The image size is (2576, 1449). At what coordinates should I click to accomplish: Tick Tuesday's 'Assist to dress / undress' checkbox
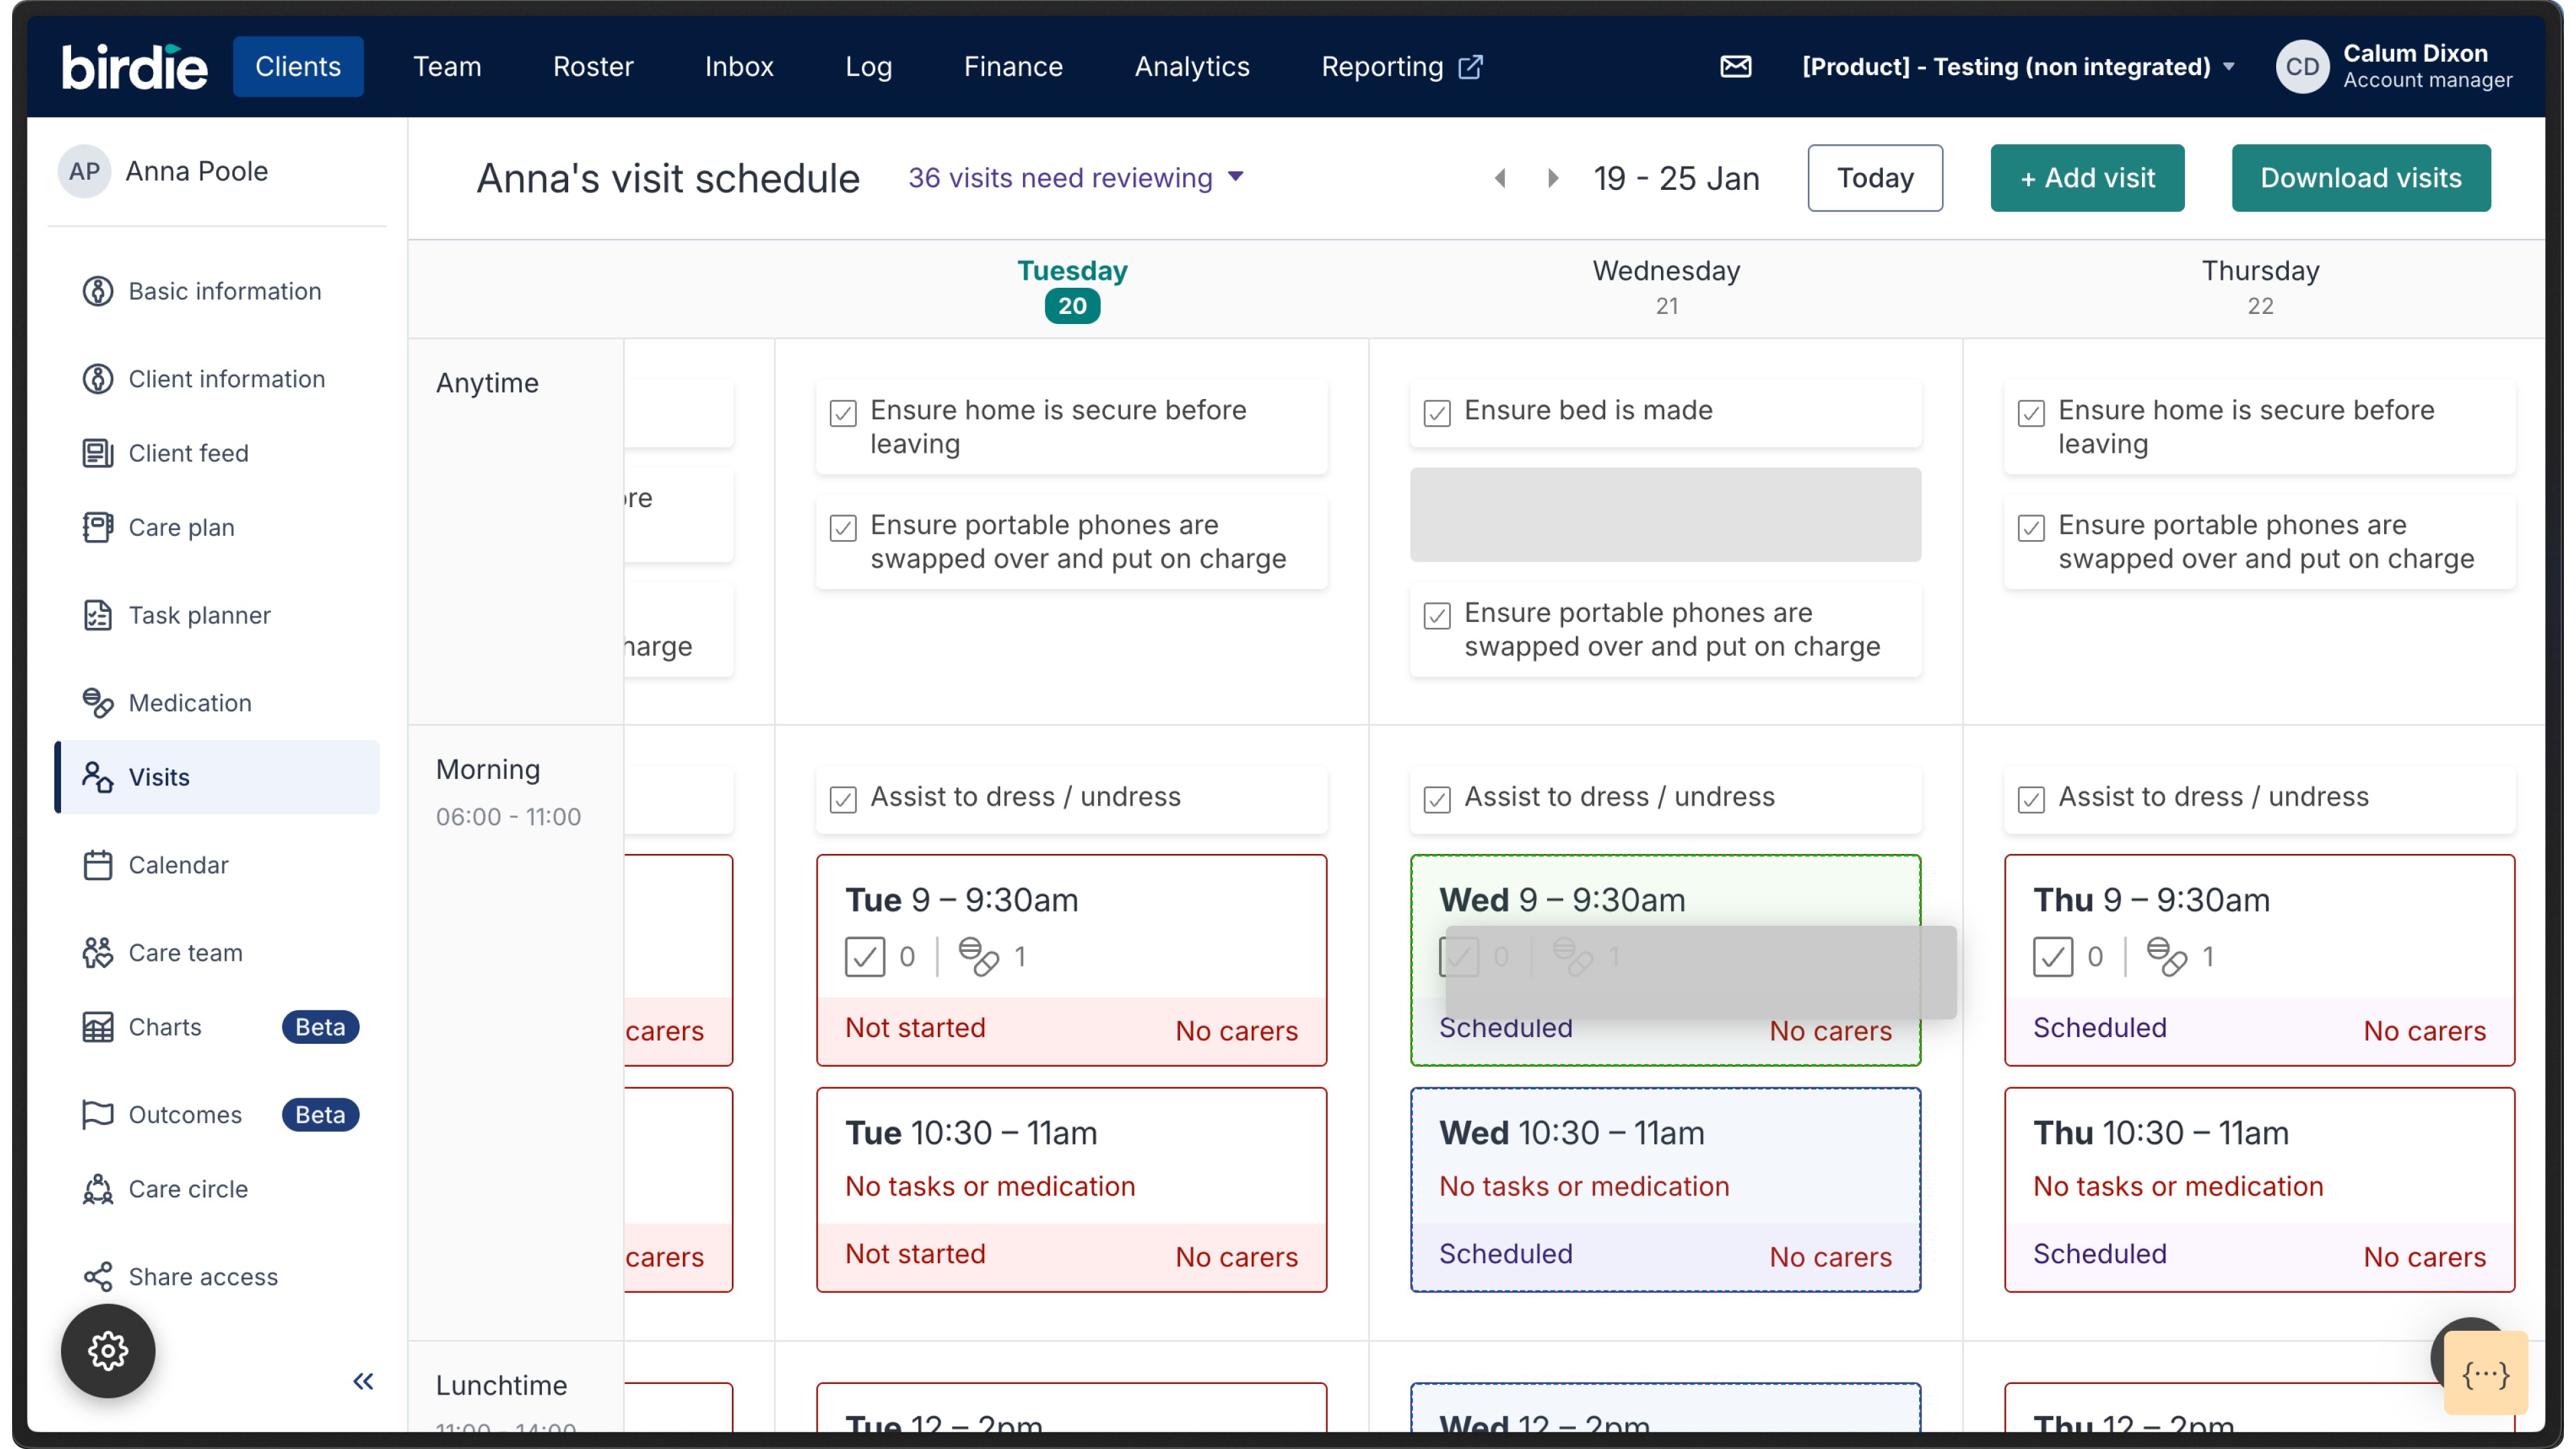pyautogui.click(x=843, y=798)
